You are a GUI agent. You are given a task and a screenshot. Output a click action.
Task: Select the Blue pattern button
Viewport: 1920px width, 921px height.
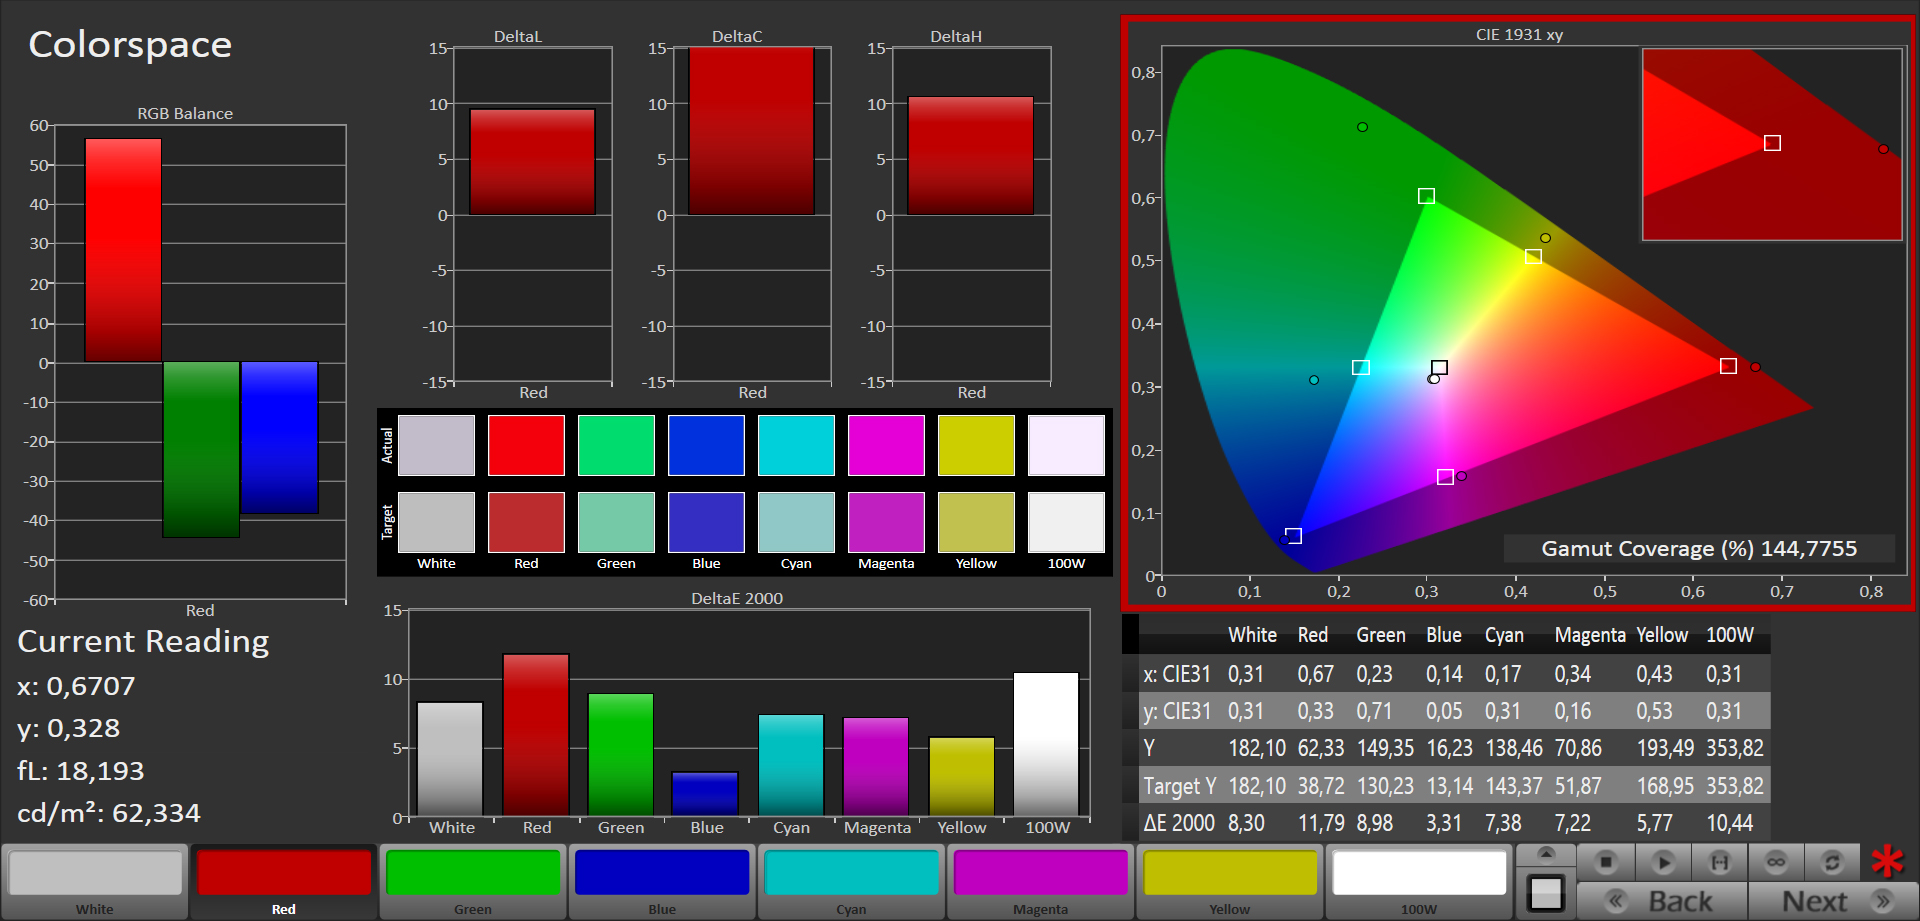click(662, 881)
